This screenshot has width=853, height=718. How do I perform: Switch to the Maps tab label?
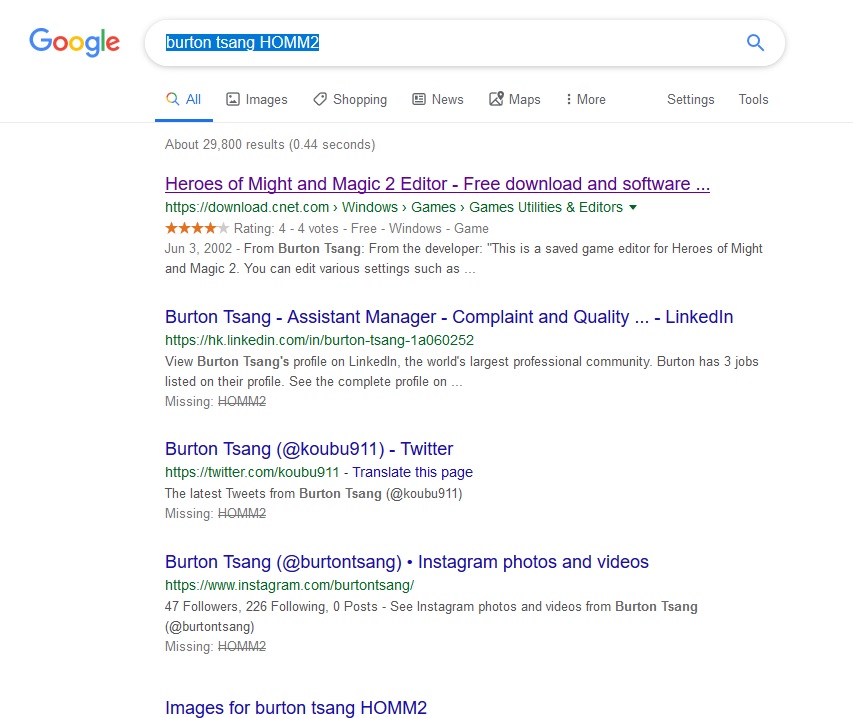click(524, 100)
